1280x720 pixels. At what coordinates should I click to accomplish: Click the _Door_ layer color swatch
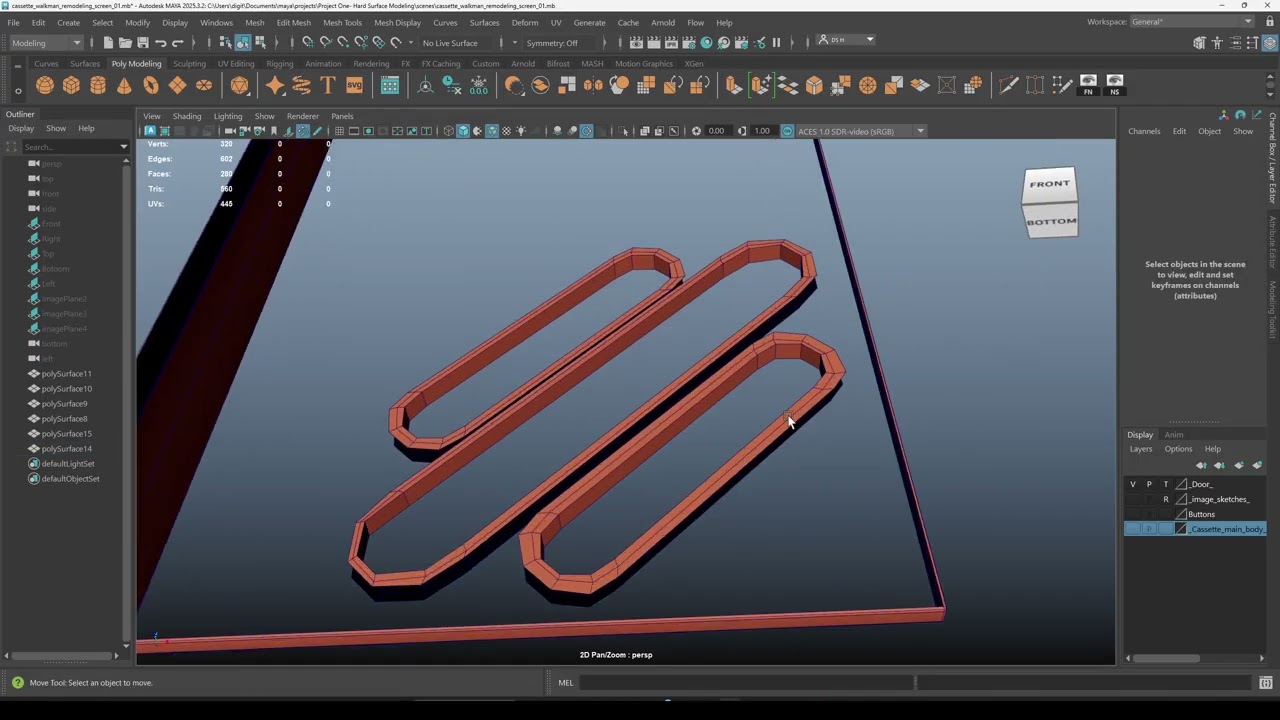pos(1182,484)
